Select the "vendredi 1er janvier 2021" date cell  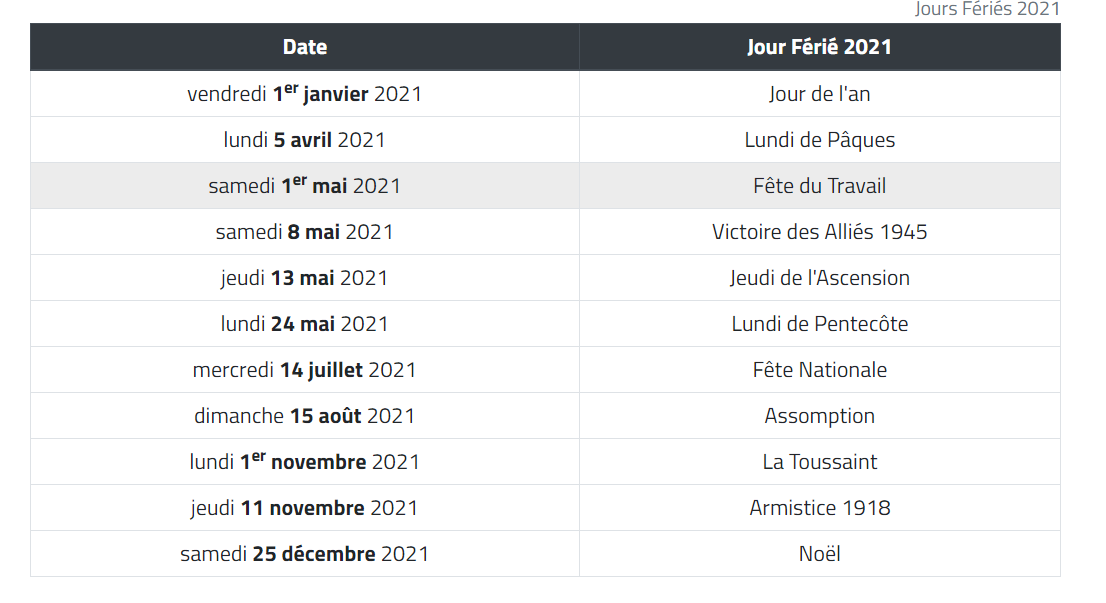pyautogui.click(x=305, y=94)
